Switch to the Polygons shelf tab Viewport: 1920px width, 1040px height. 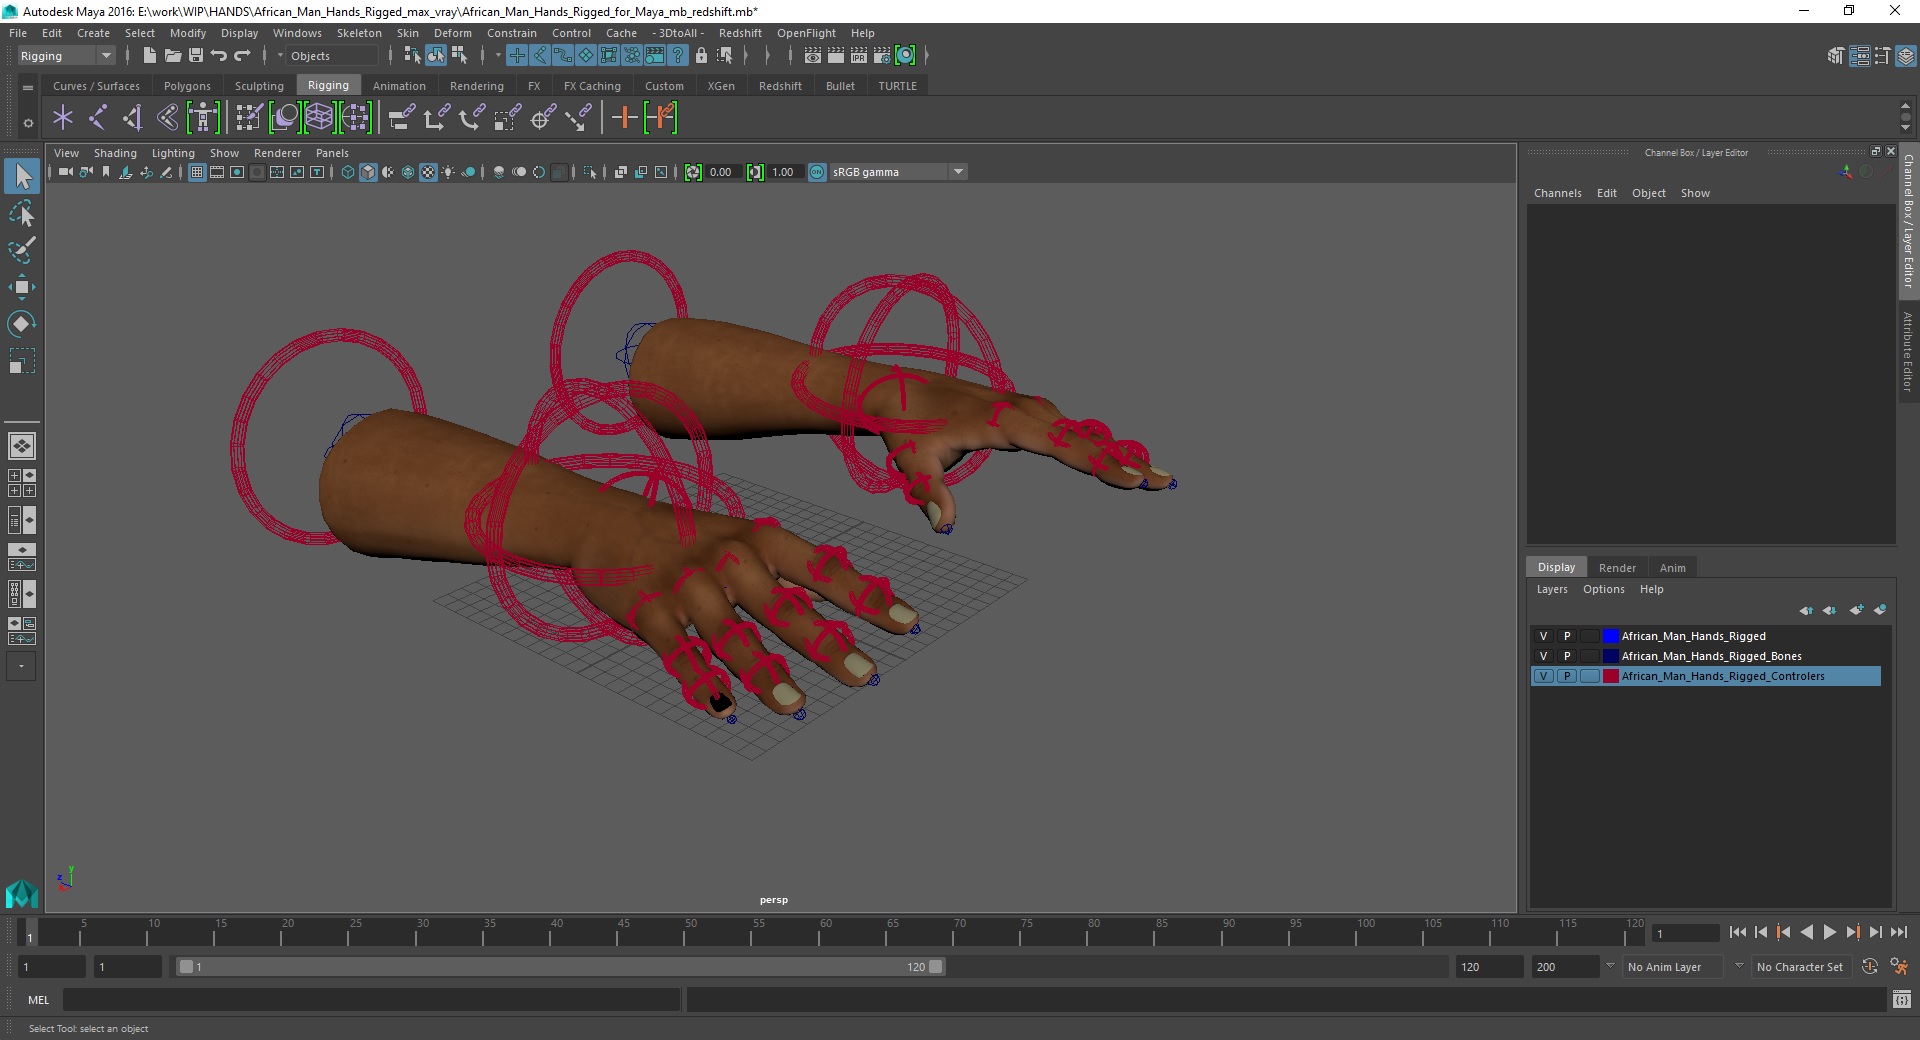point(187,86)
